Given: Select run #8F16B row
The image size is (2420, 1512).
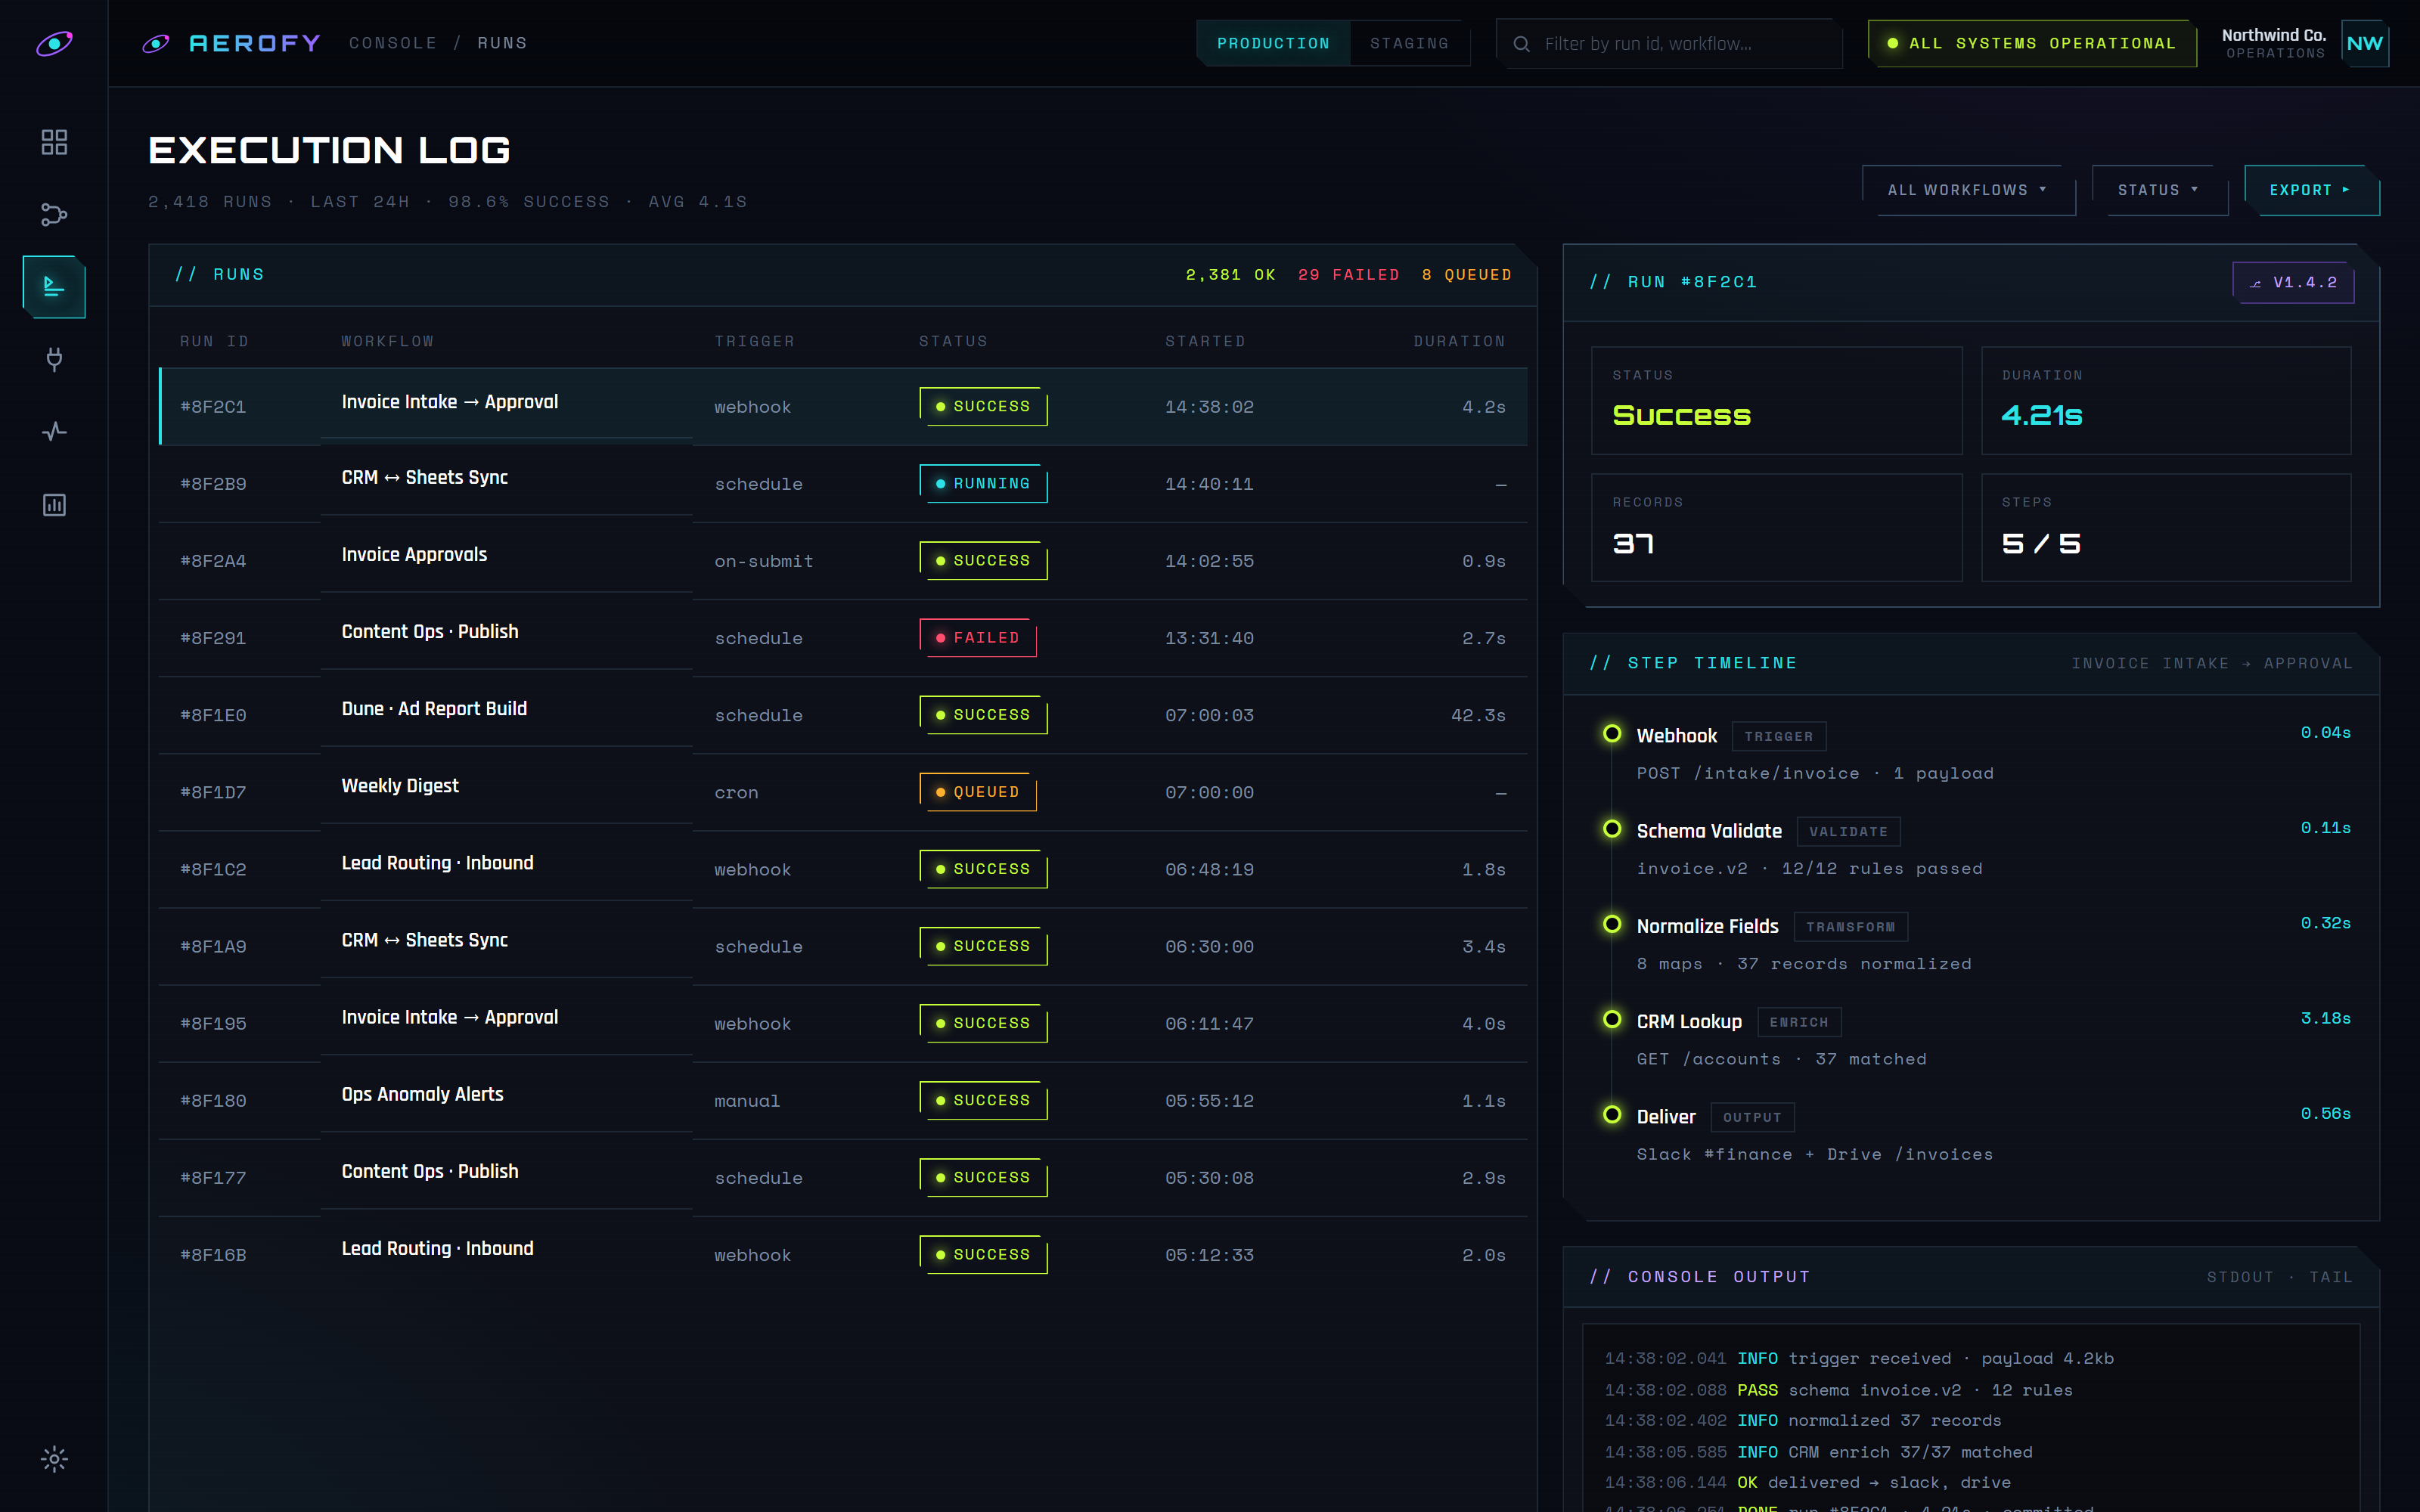Looking at the screenshot, I should (x=843, y=1255).
